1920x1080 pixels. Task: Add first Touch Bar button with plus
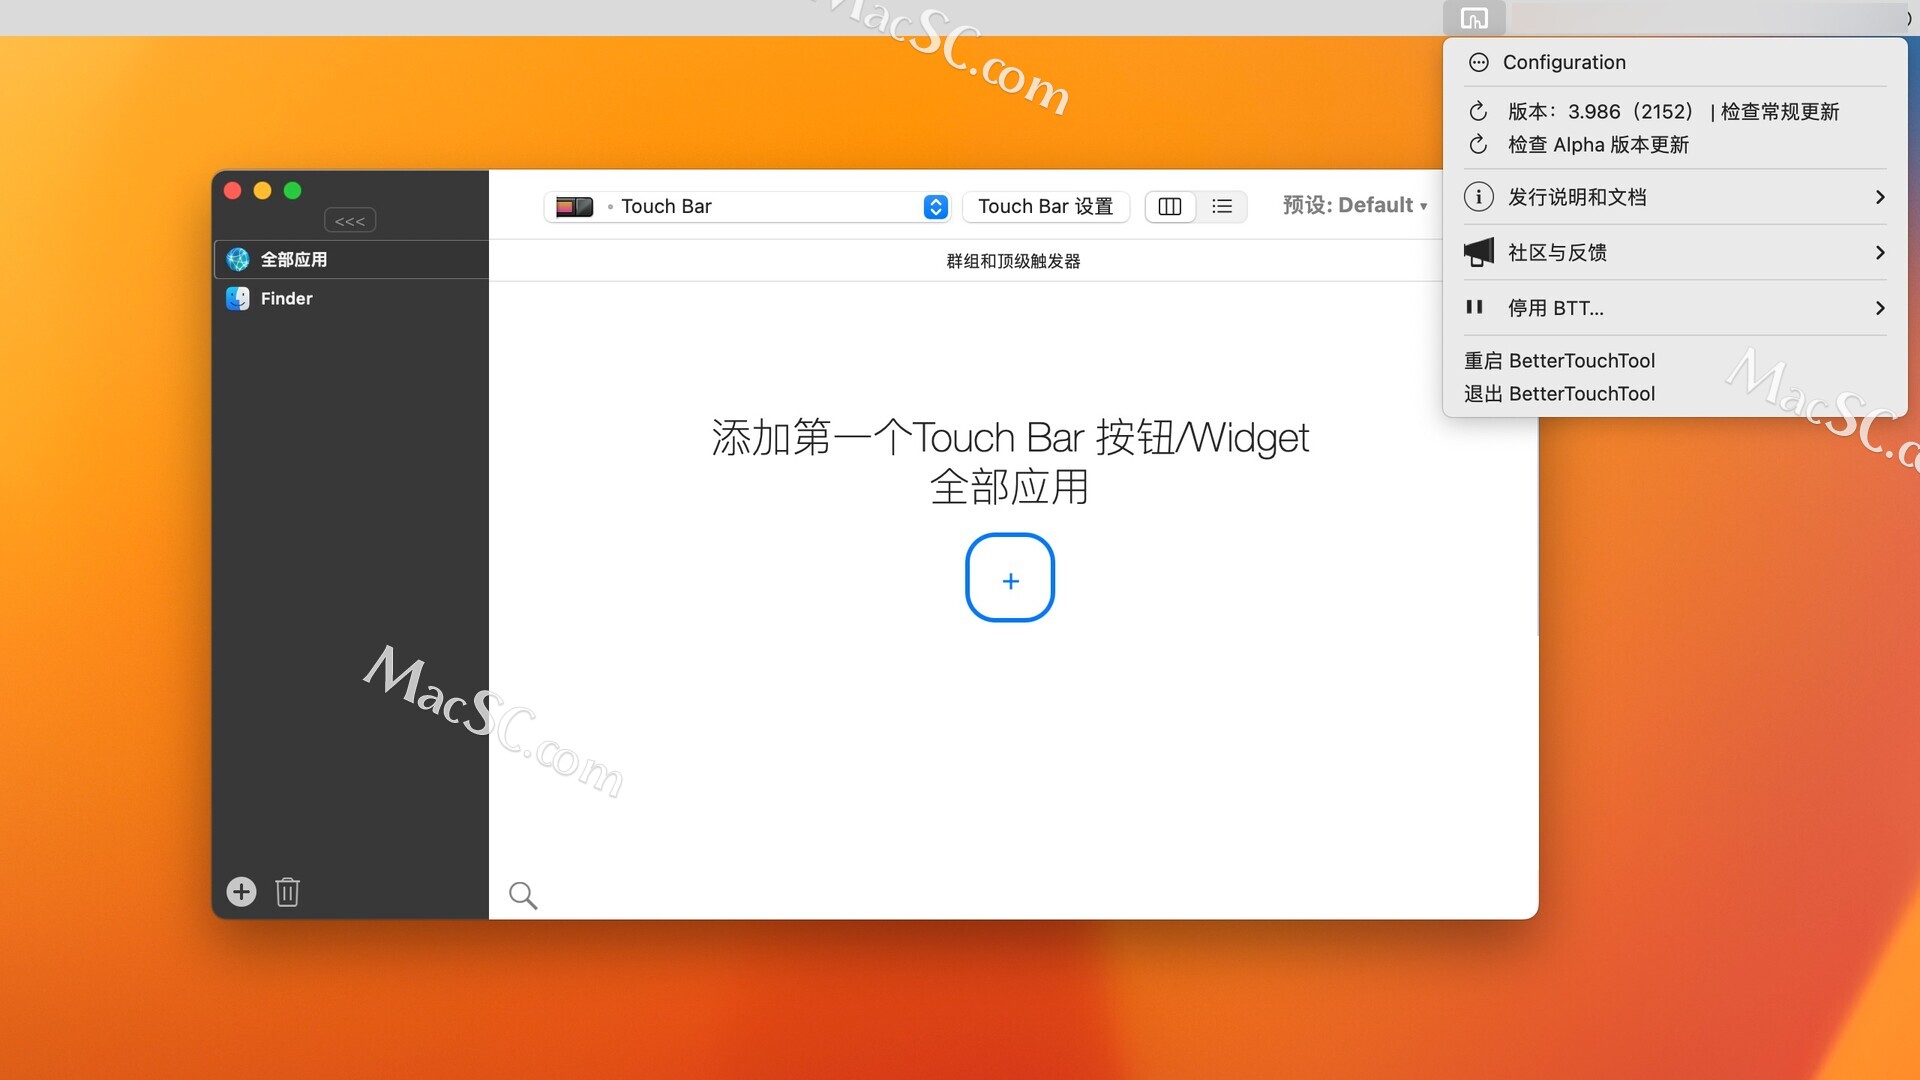1010,578
